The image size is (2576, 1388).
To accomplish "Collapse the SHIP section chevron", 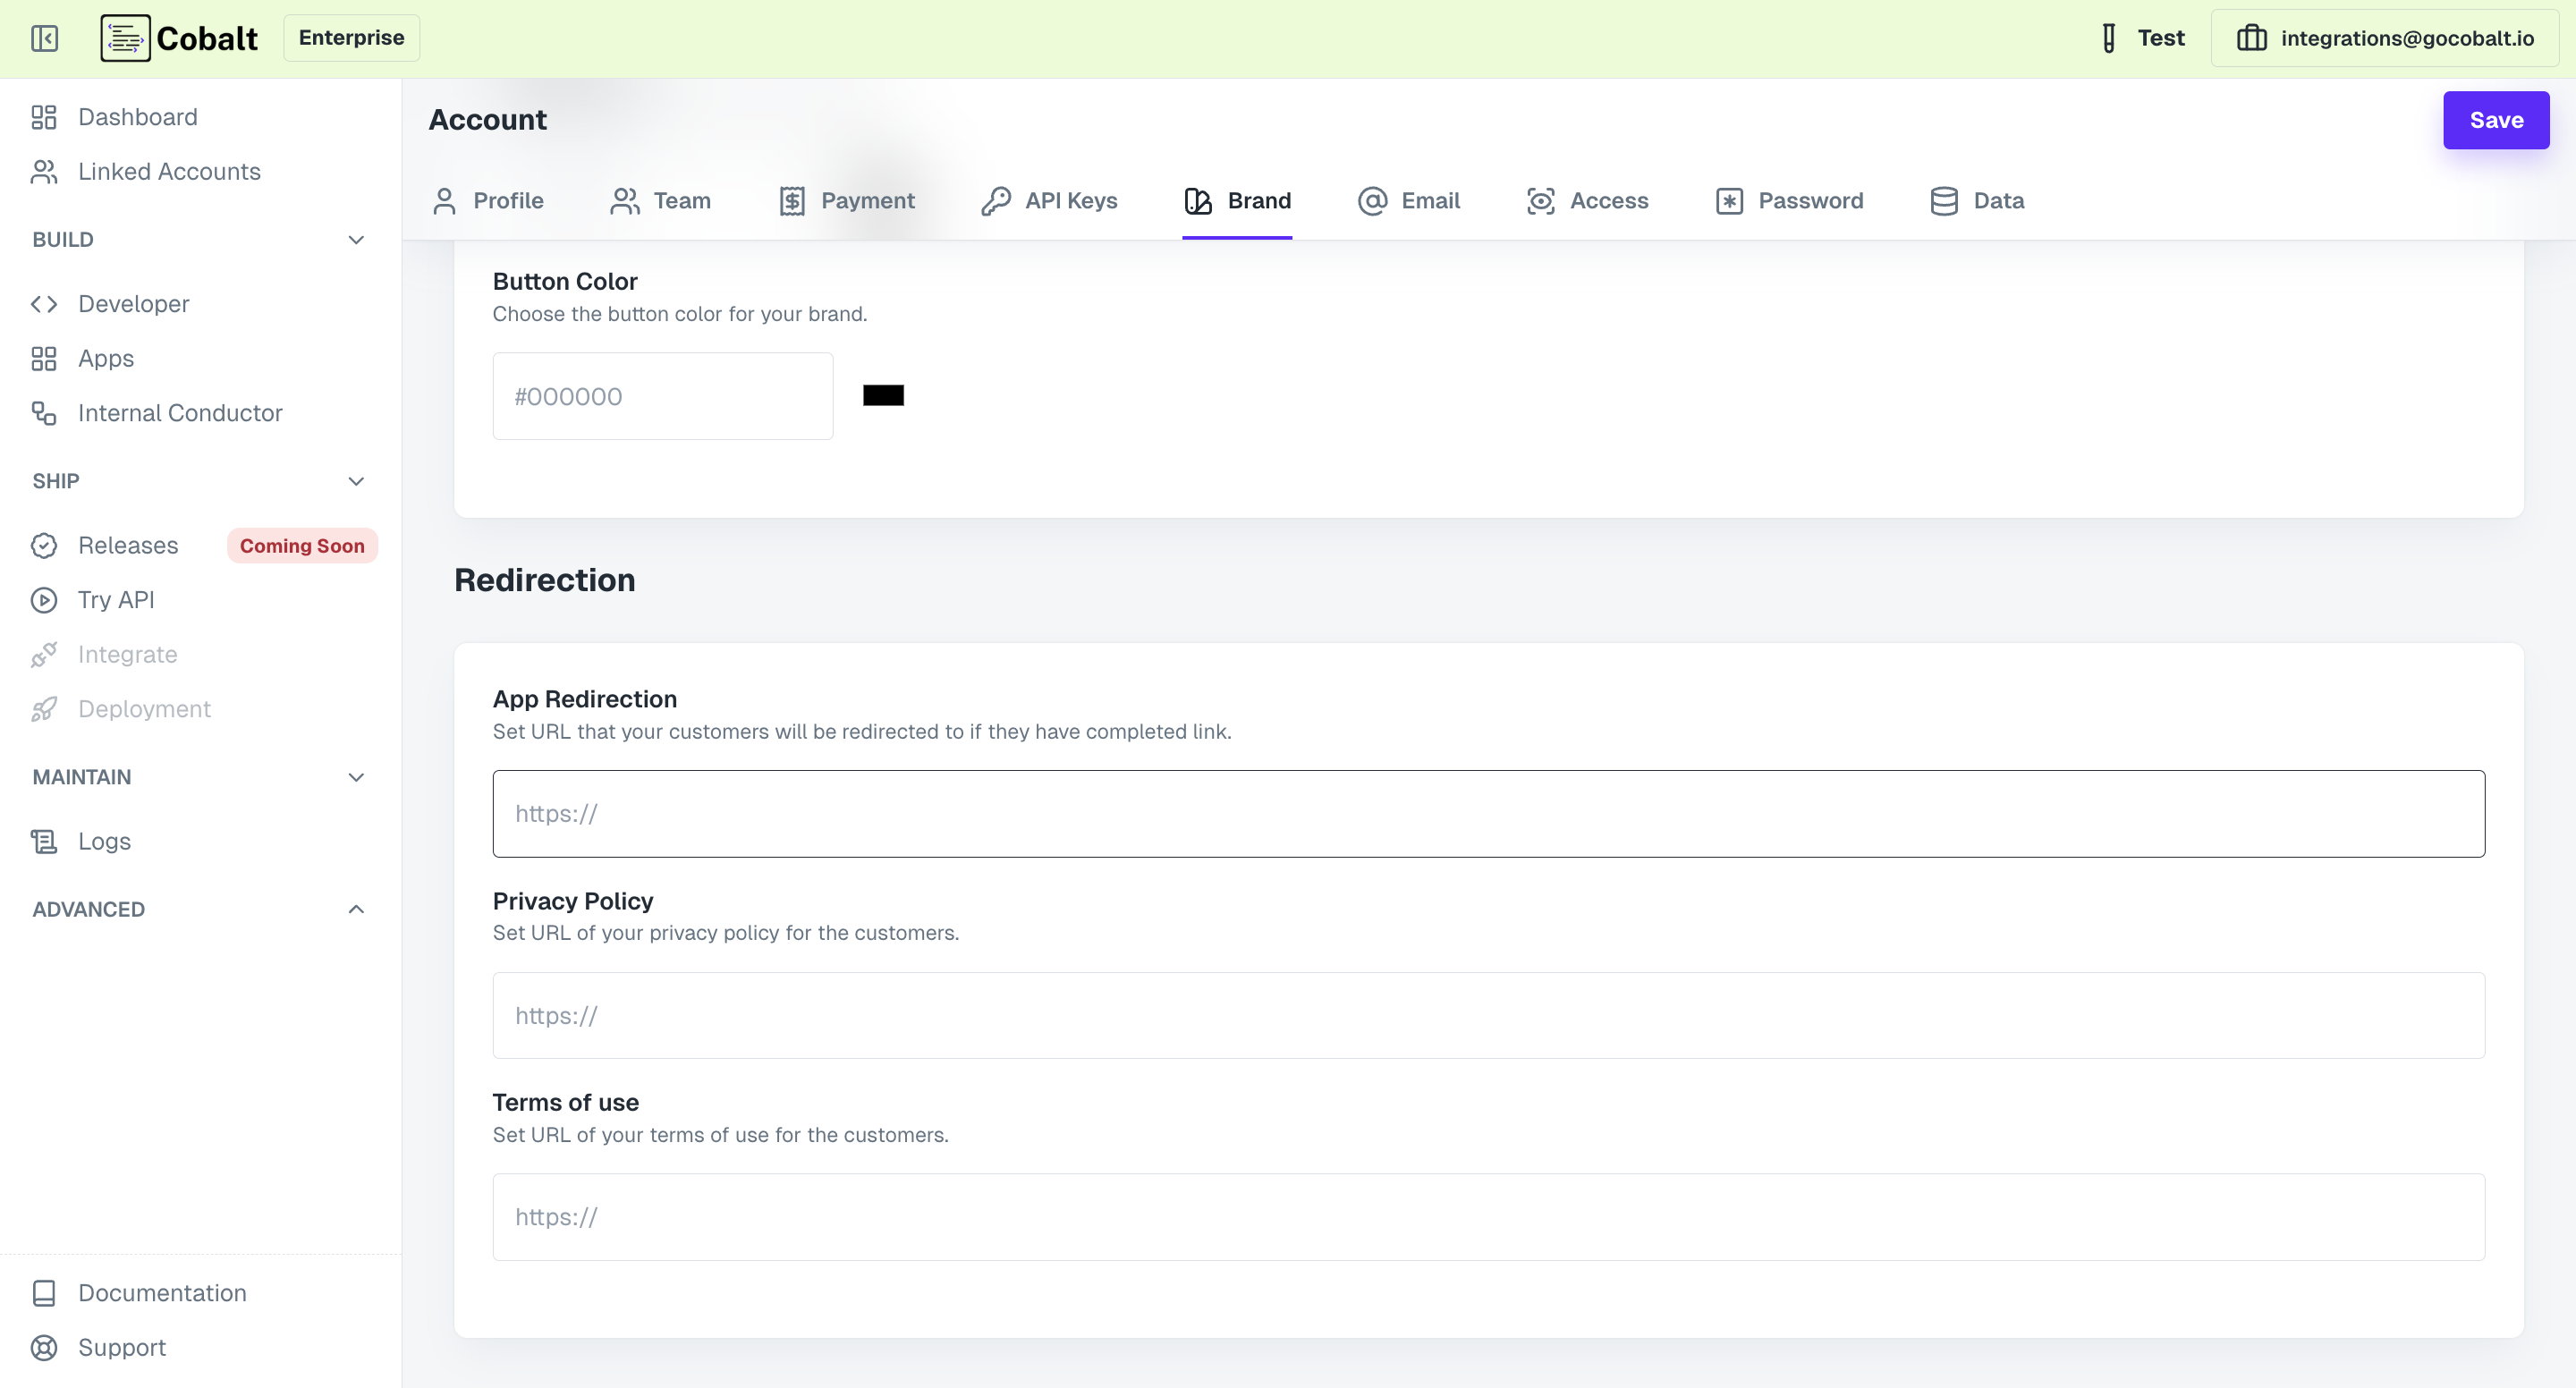I will 356,481.
